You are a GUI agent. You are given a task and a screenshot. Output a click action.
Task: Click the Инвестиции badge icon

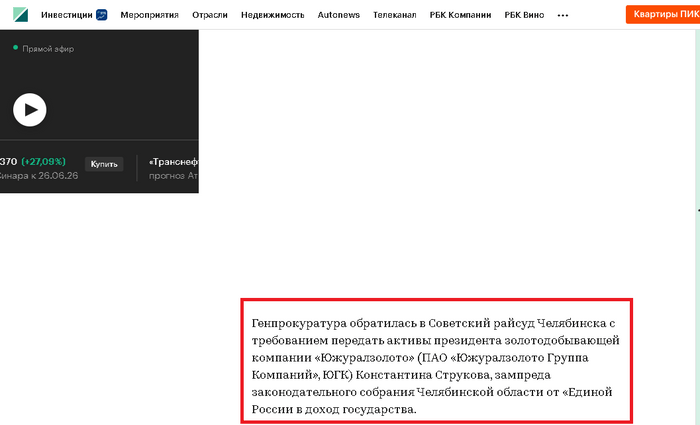(101, 15)
